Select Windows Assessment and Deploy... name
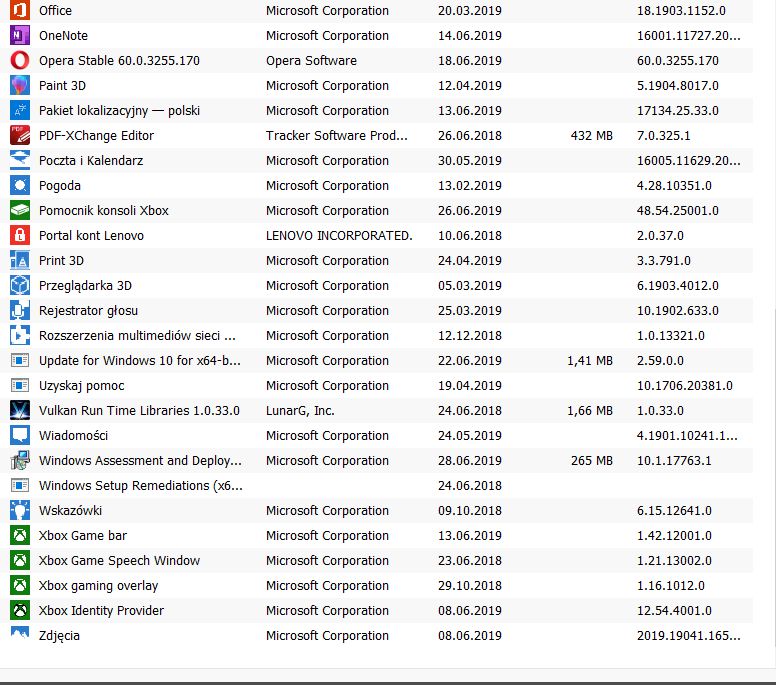776x685 pixels. point(141,460)
